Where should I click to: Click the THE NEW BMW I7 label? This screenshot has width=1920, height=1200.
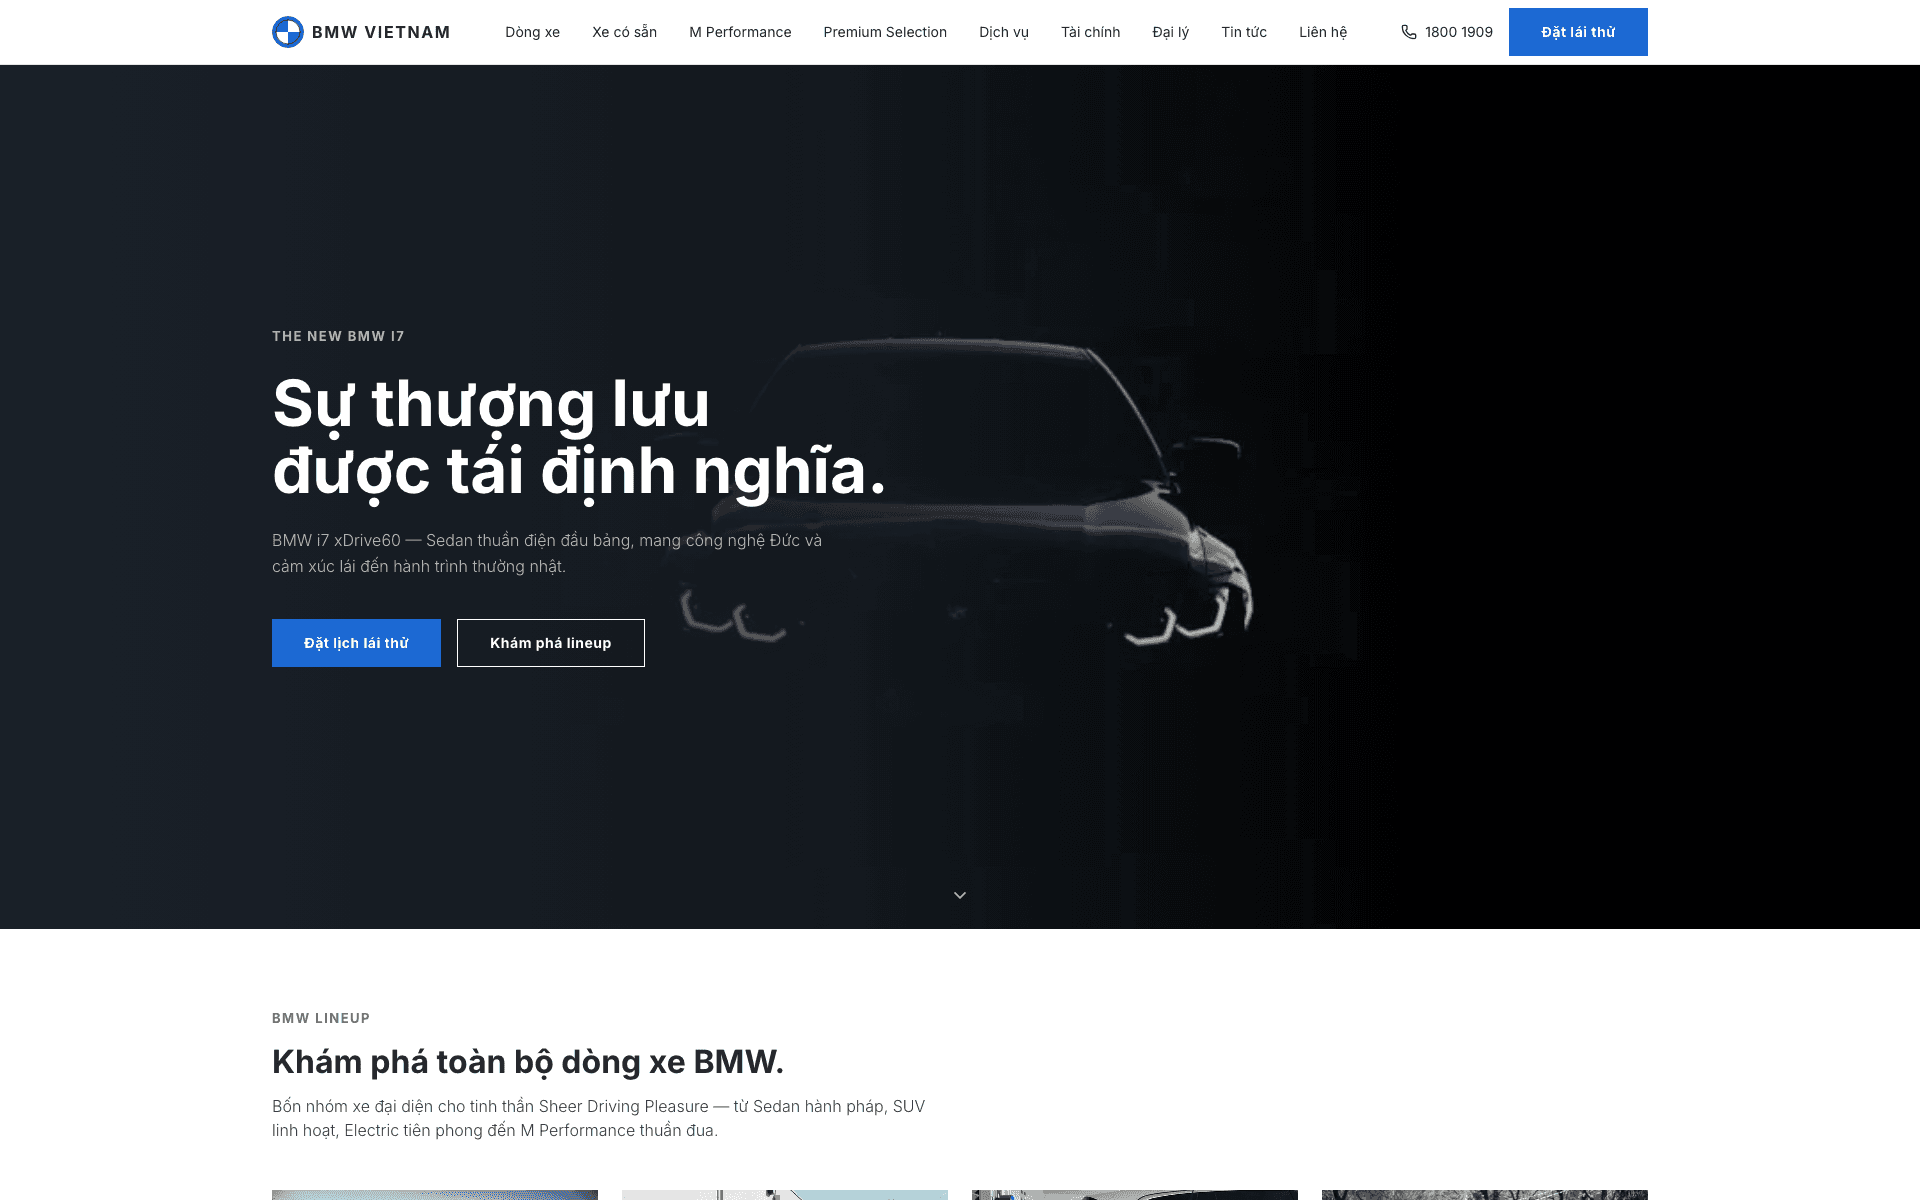click(338, 336)
